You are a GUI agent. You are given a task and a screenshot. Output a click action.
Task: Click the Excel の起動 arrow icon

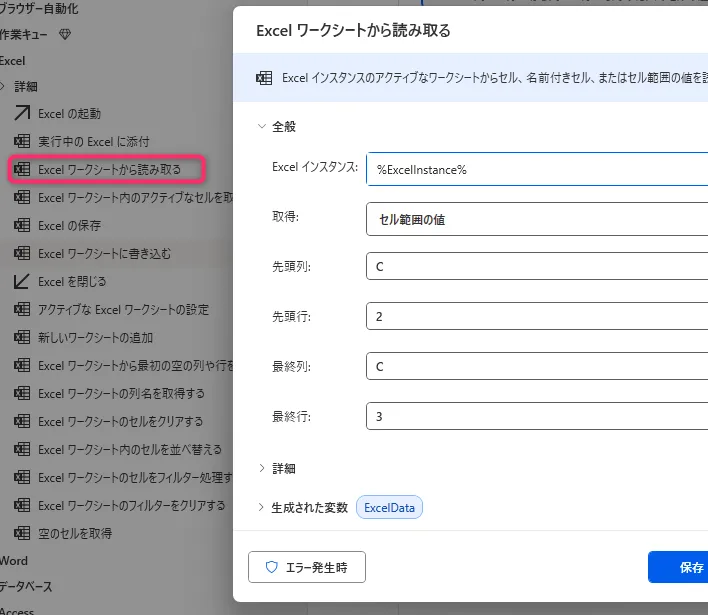(20, 114)
